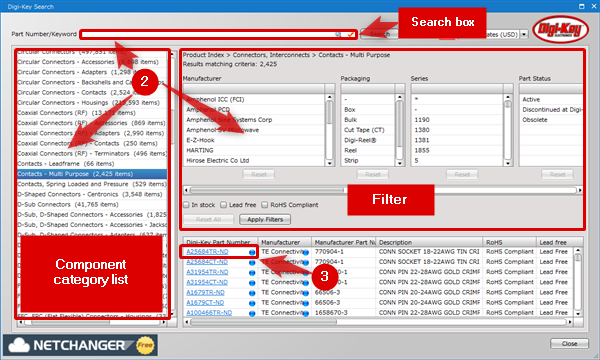The image size is (600, 360).
Task: Select the HARTING manufacturer filter
Action: coord(254,150)
